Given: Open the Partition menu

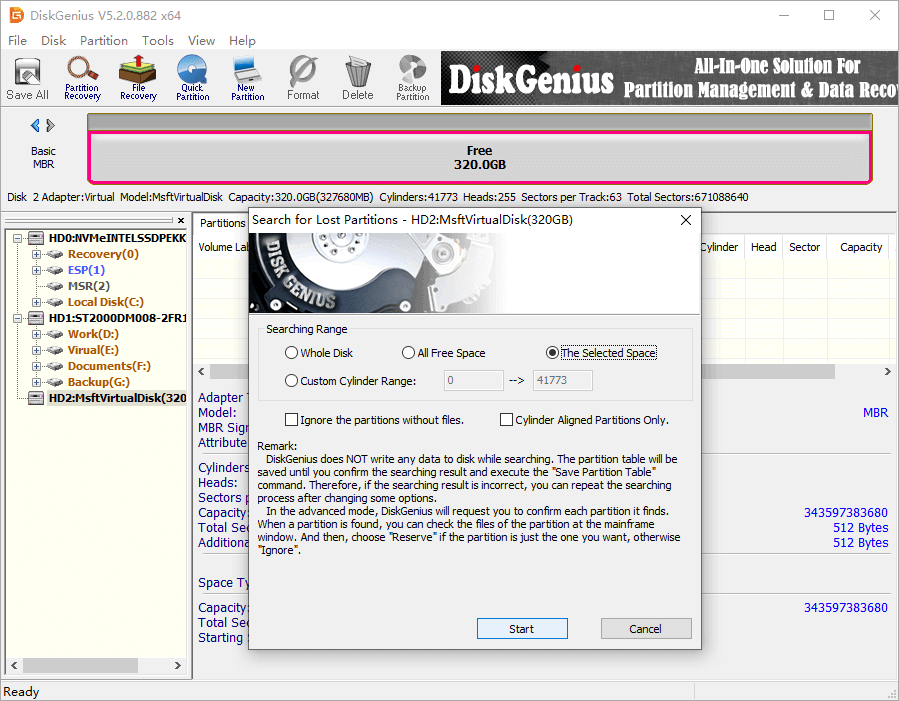Looking at the screenshot, I should pyautogui.click(x=104, y=41).
